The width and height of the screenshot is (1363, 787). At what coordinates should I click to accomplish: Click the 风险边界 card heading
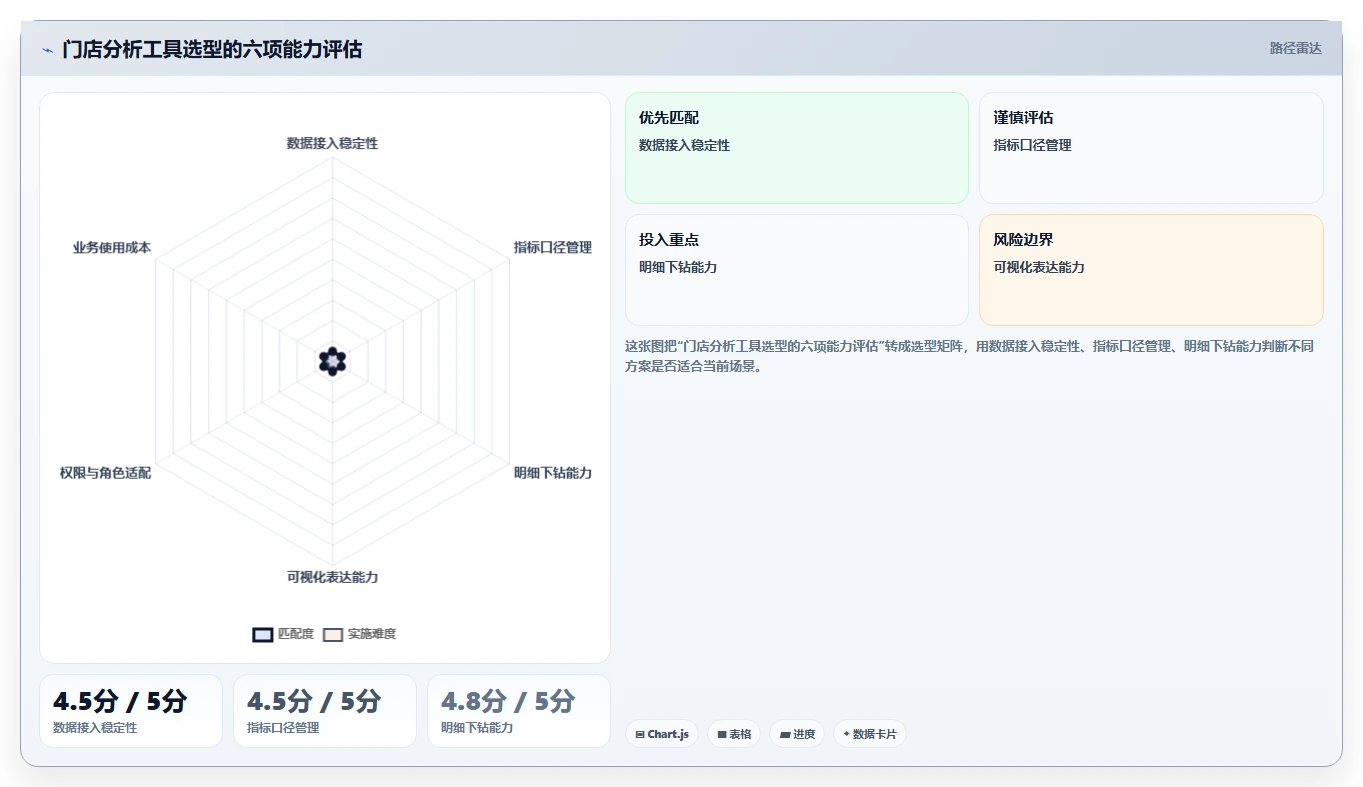point(1023,240)
